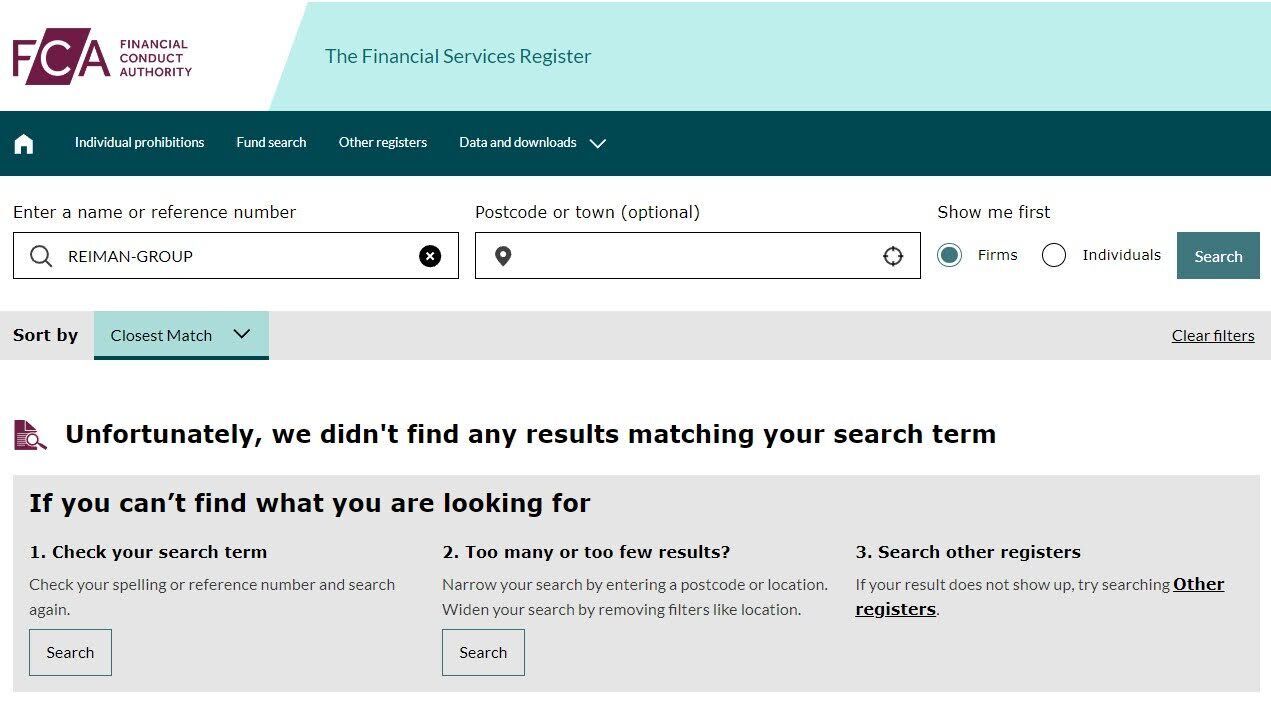This screenshot has height=707, width=1271.
Task: Open Other registers in navigation bar
Action: pos(382,143)
